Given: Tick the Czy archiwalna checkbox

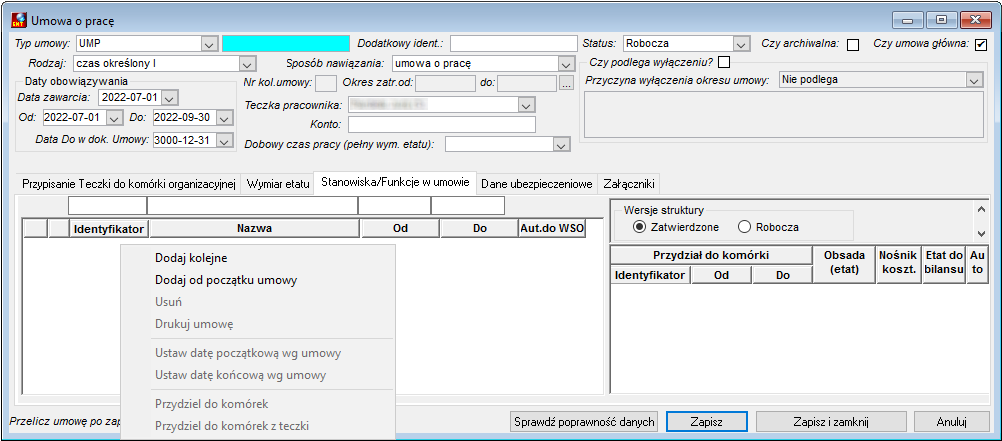Looking at the screenshot, I should (852, 45).
